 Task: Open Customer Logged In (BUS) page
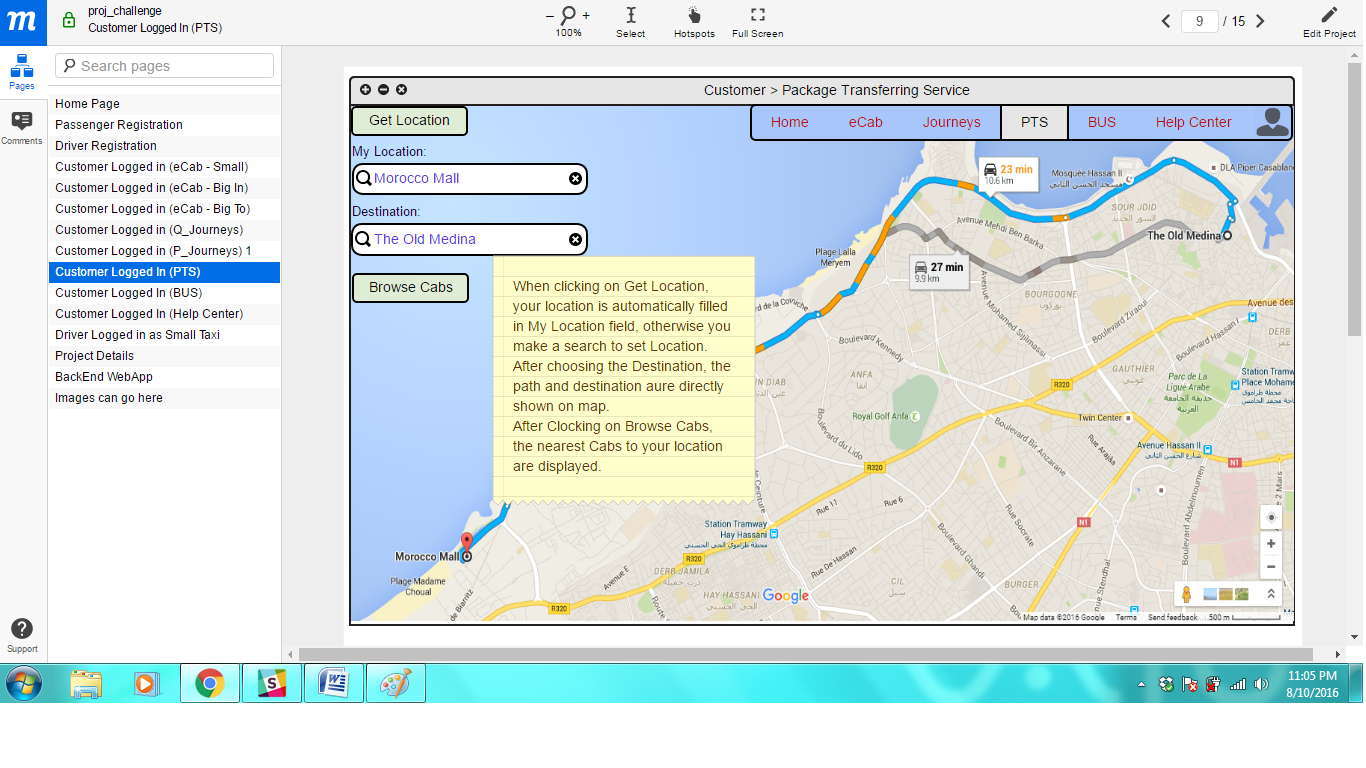[164, 293]
